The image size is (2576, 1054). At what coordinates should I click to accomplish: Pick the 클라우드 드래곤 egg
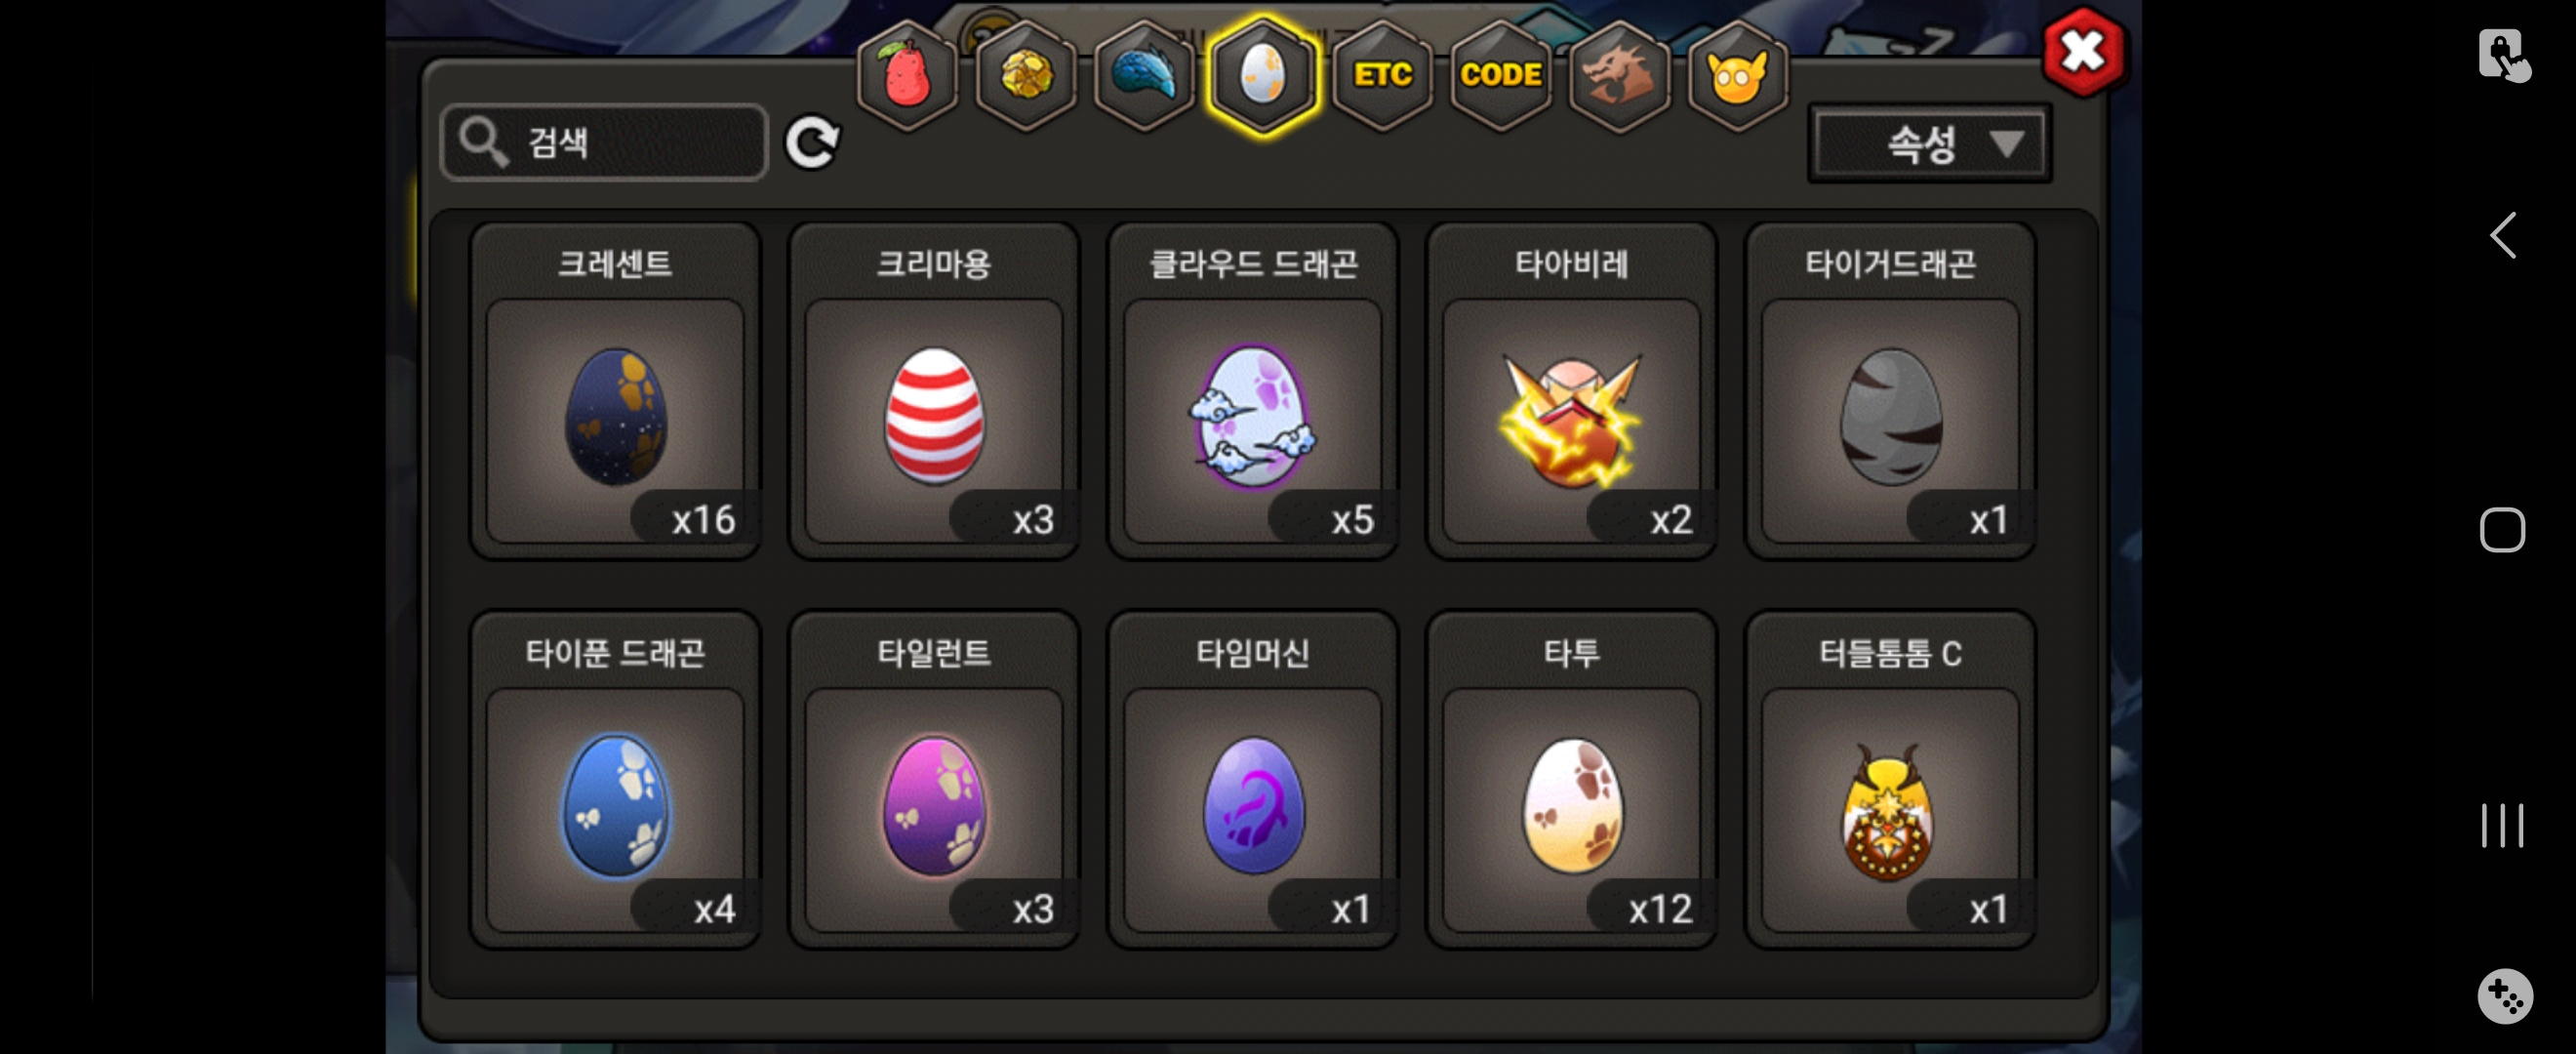pyautogui.click(x=1253, y=391)
